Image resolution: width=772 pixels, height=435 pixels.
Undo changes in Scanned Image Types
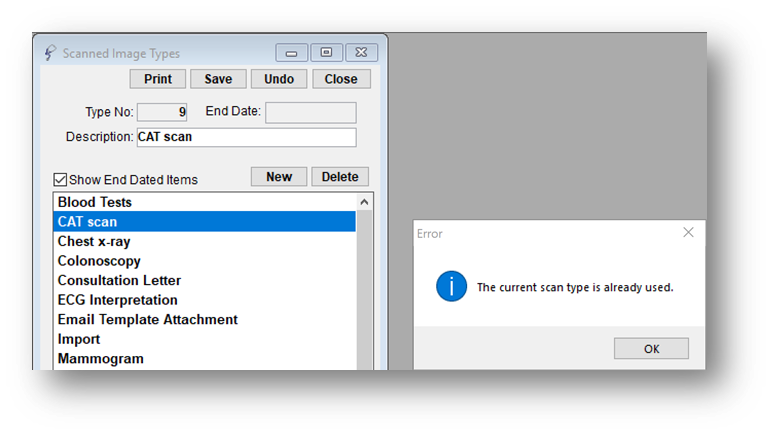[x=279, y=79]
